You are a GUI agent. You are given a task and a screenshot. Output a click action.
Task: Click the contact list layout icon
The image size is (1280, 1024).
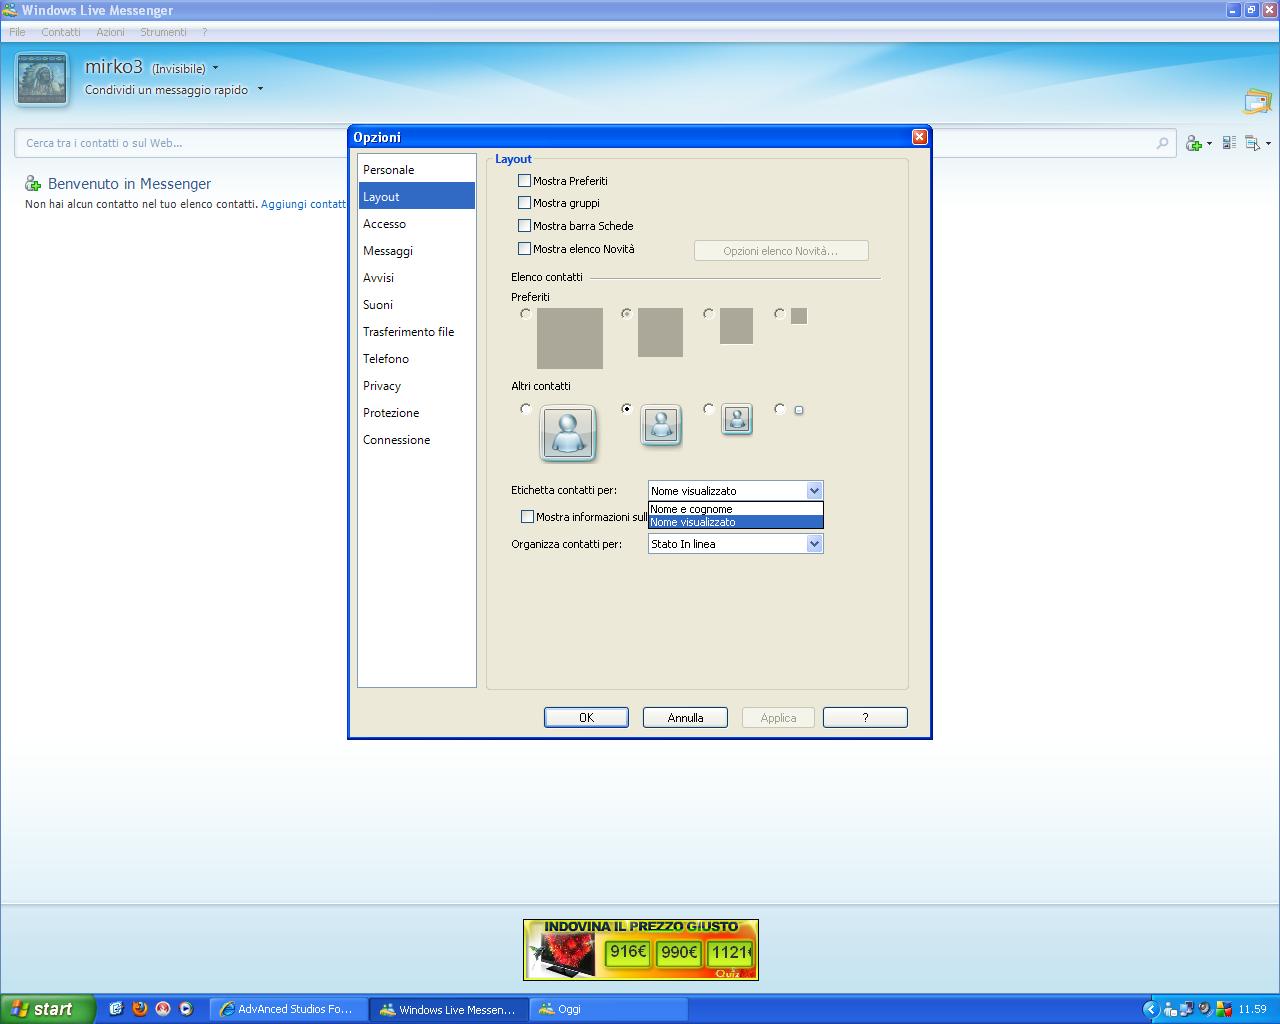(1230, 143)
